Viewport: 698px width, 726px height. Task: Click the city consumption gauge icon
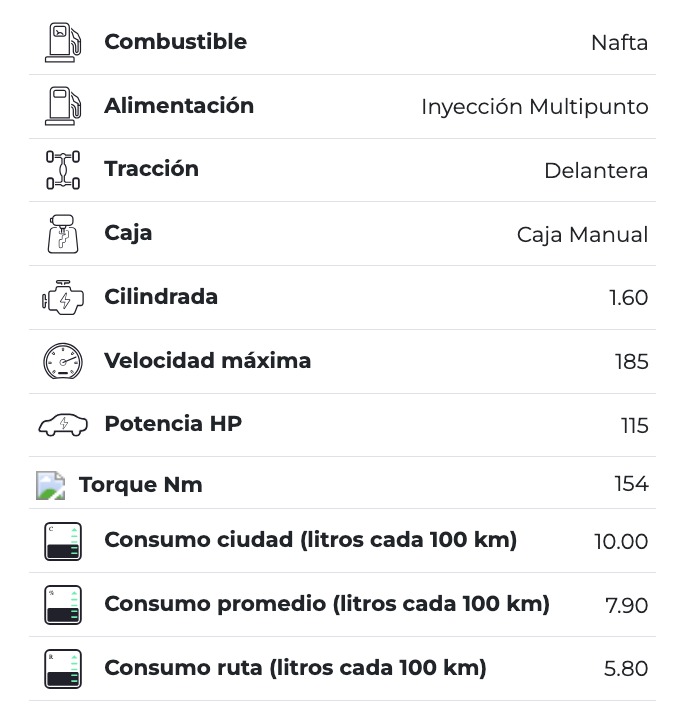[63, 541]
